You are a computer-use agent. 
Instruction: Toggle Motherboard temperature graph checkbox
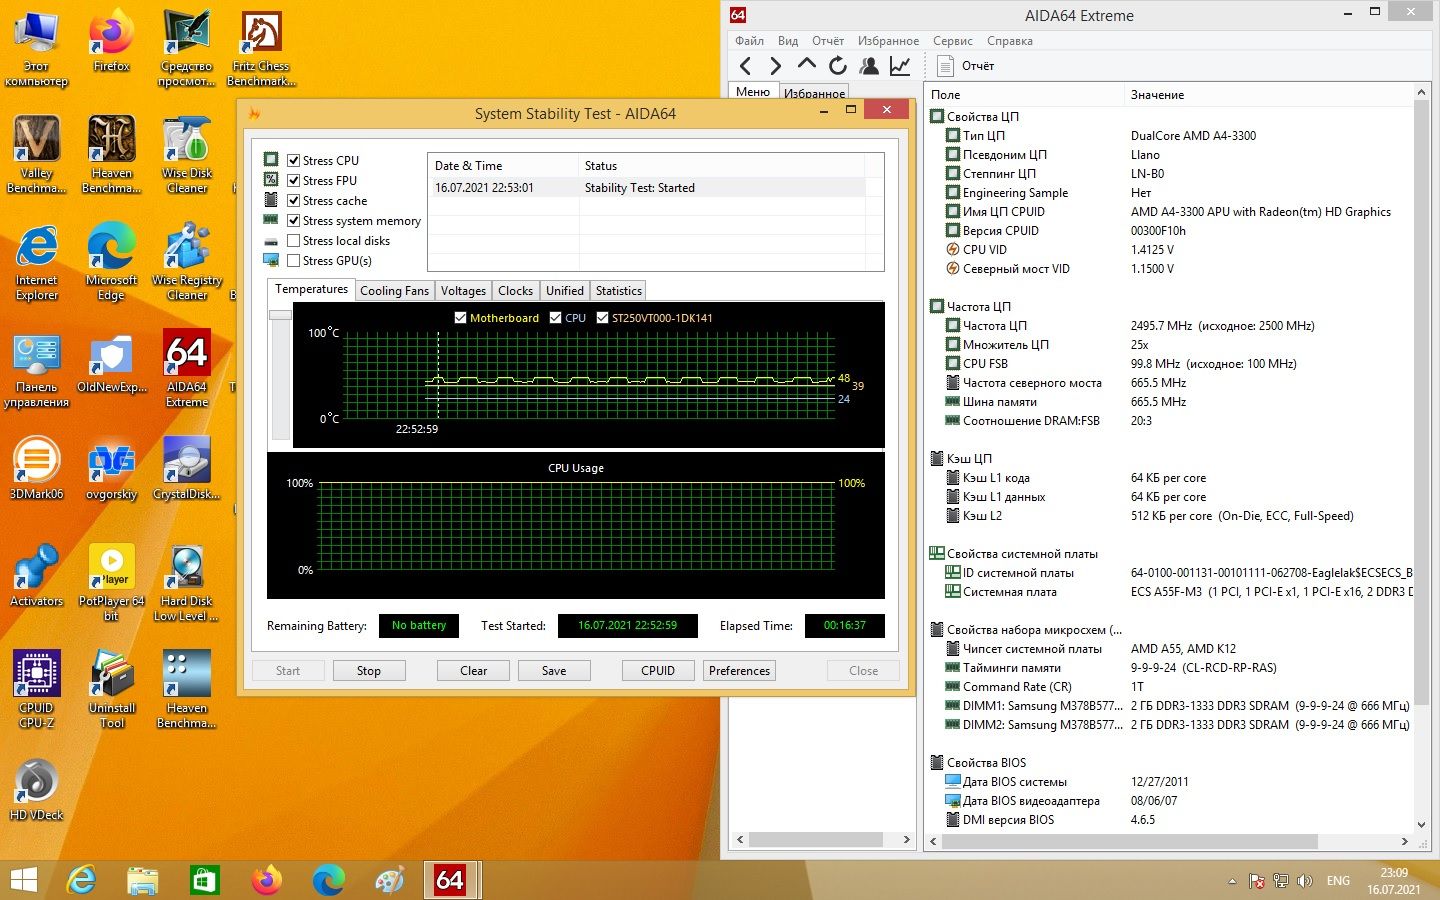click(461, 318)
